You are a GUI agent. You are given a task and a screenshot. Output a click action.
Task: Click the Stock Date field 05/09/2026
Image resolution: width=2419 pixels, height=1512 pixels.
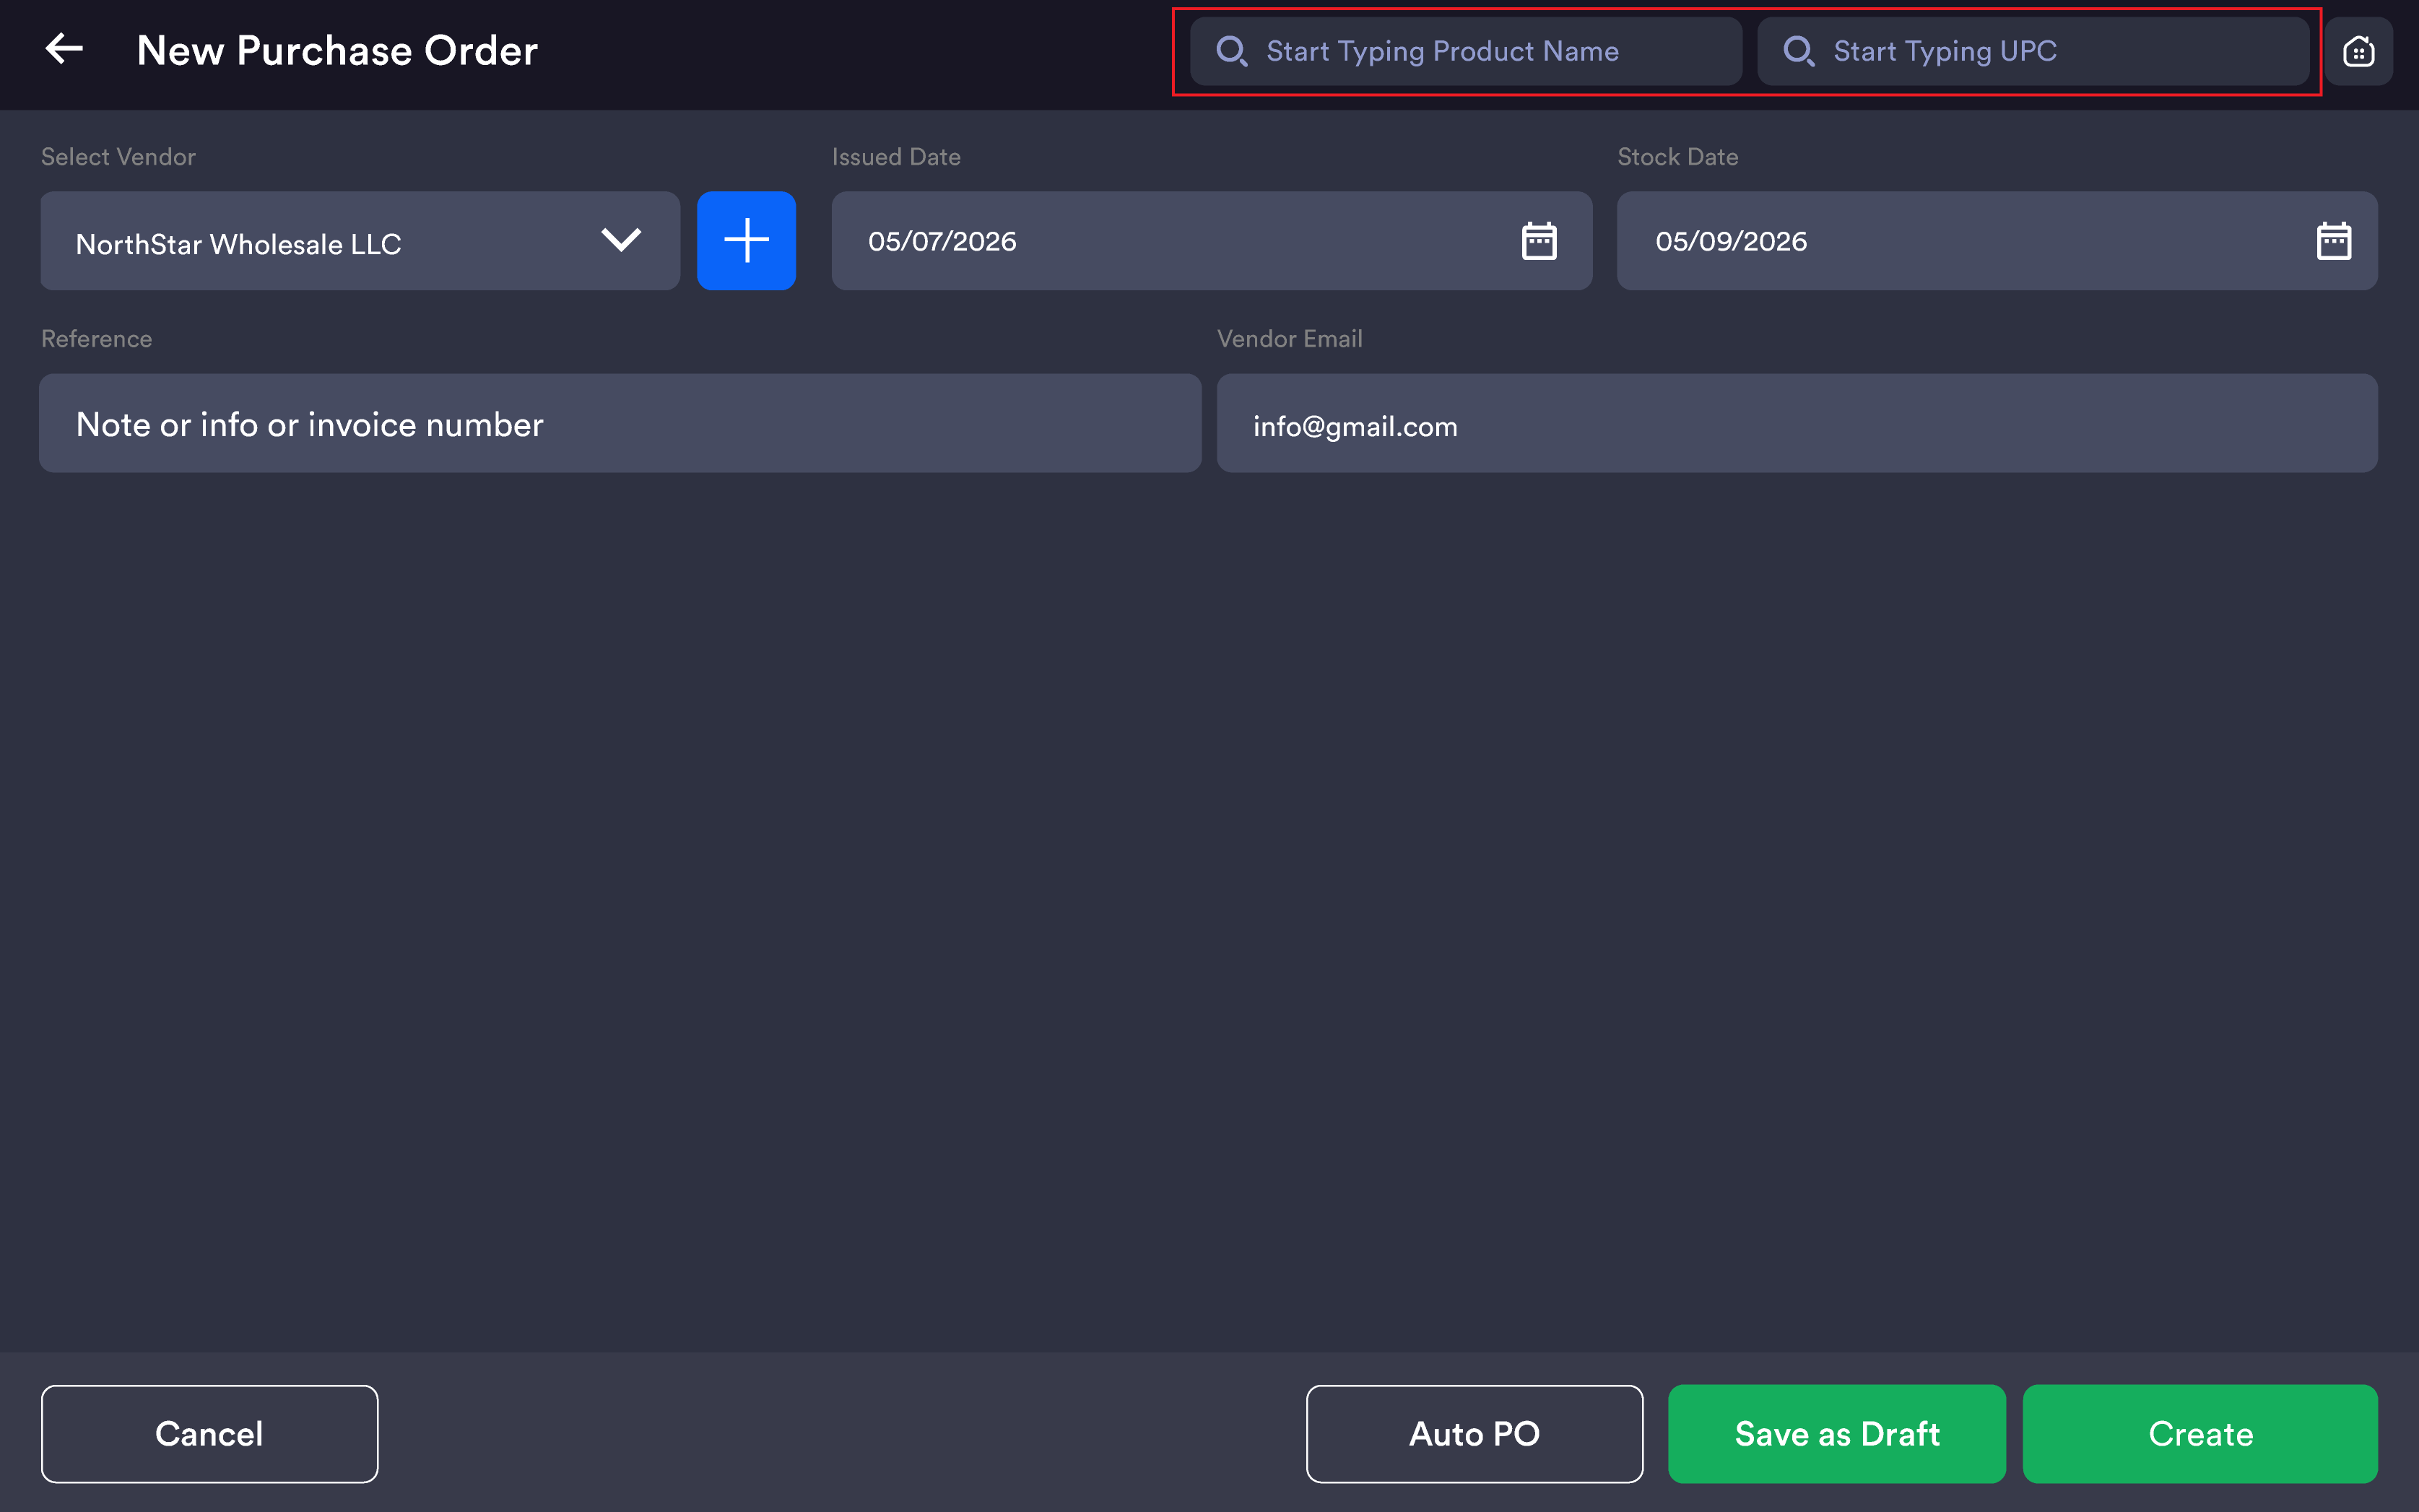click(1997, 241)
